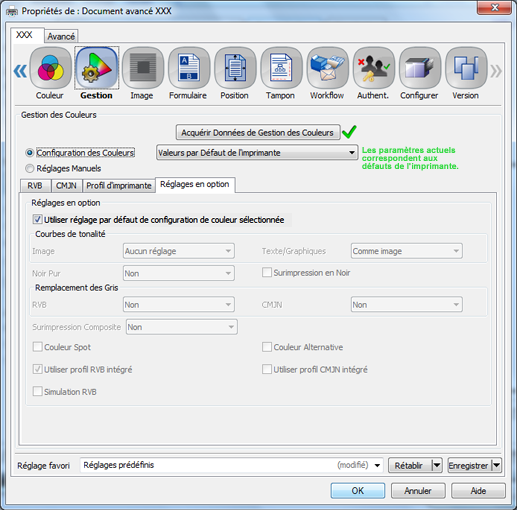Open the Configurer printer icon
517x510 pixels.
(x=420, y=68)
